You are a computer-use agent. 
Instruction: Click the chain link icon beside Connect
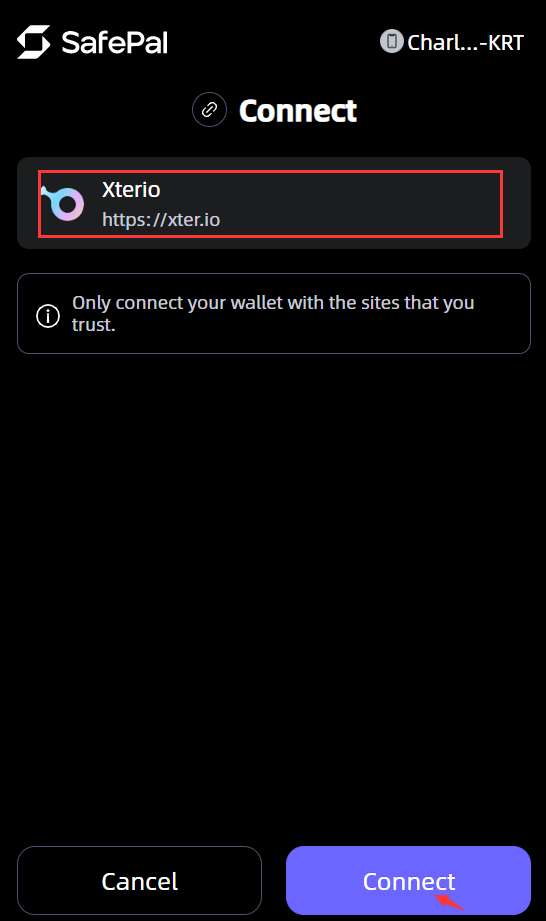tap(210, 110)
